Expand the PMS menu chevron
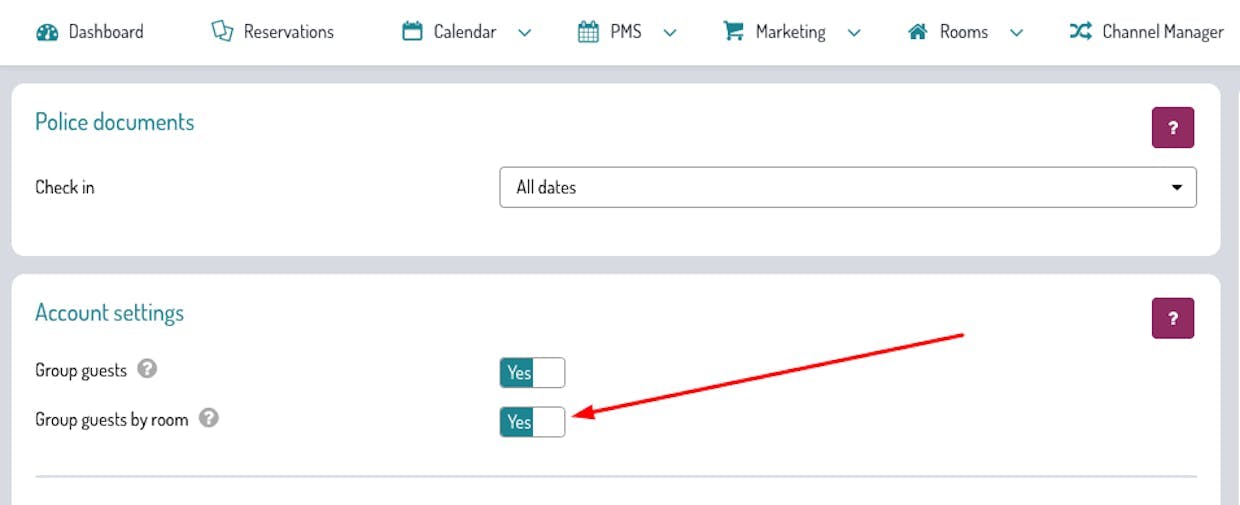Image resolution: width=1240 pixels, height=505 pixels. [670, 33]
